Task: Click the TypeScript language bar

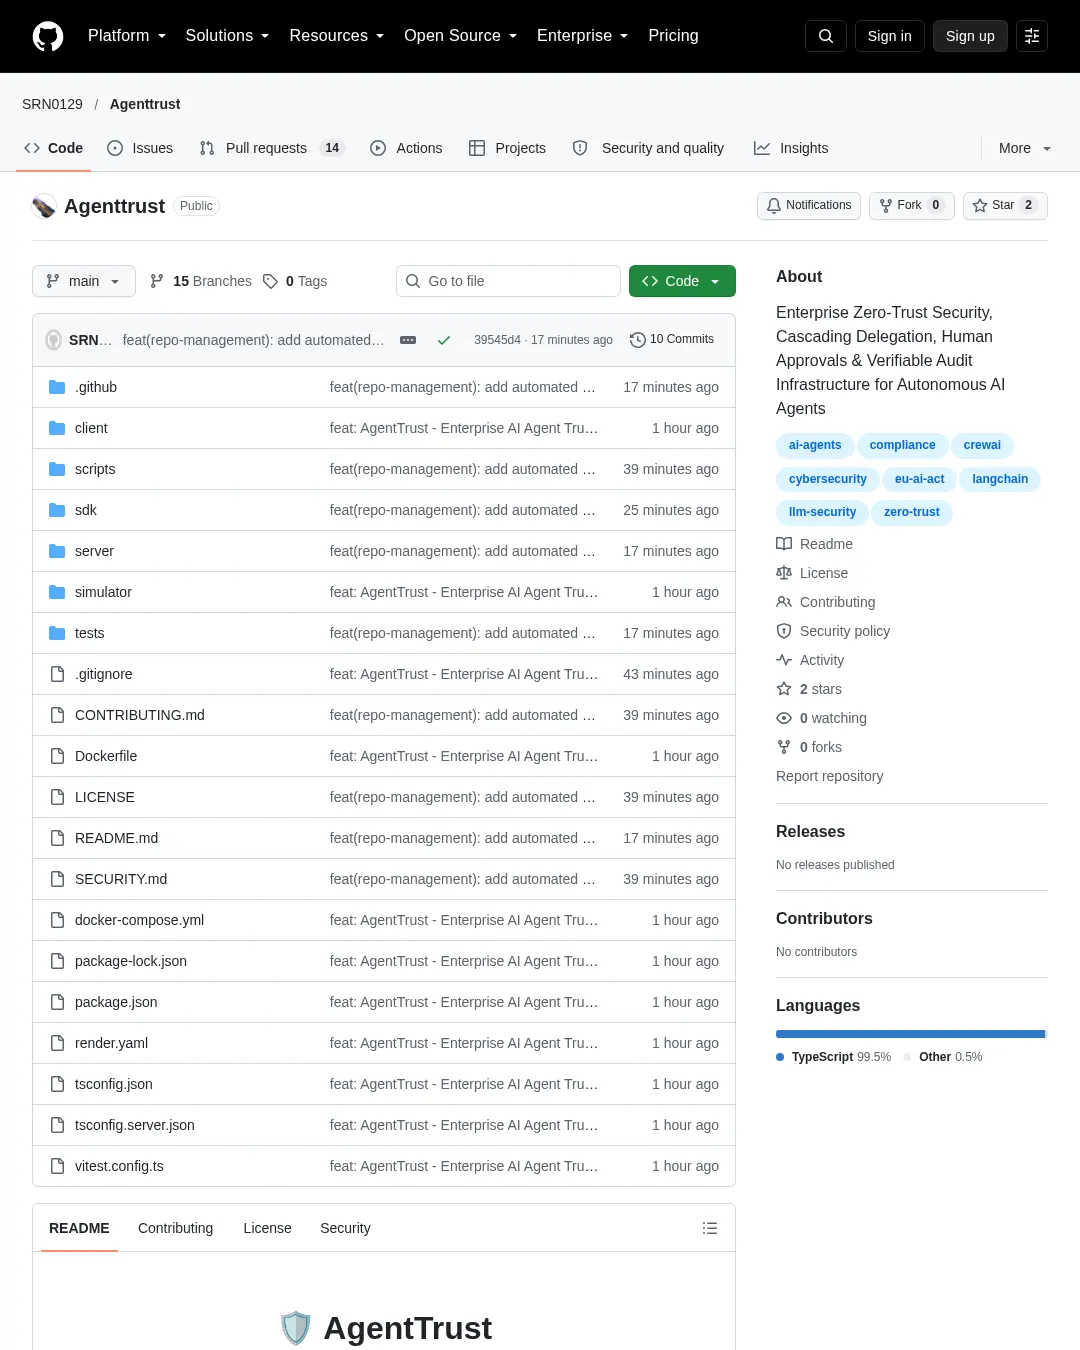Action: click(910, 1034)
